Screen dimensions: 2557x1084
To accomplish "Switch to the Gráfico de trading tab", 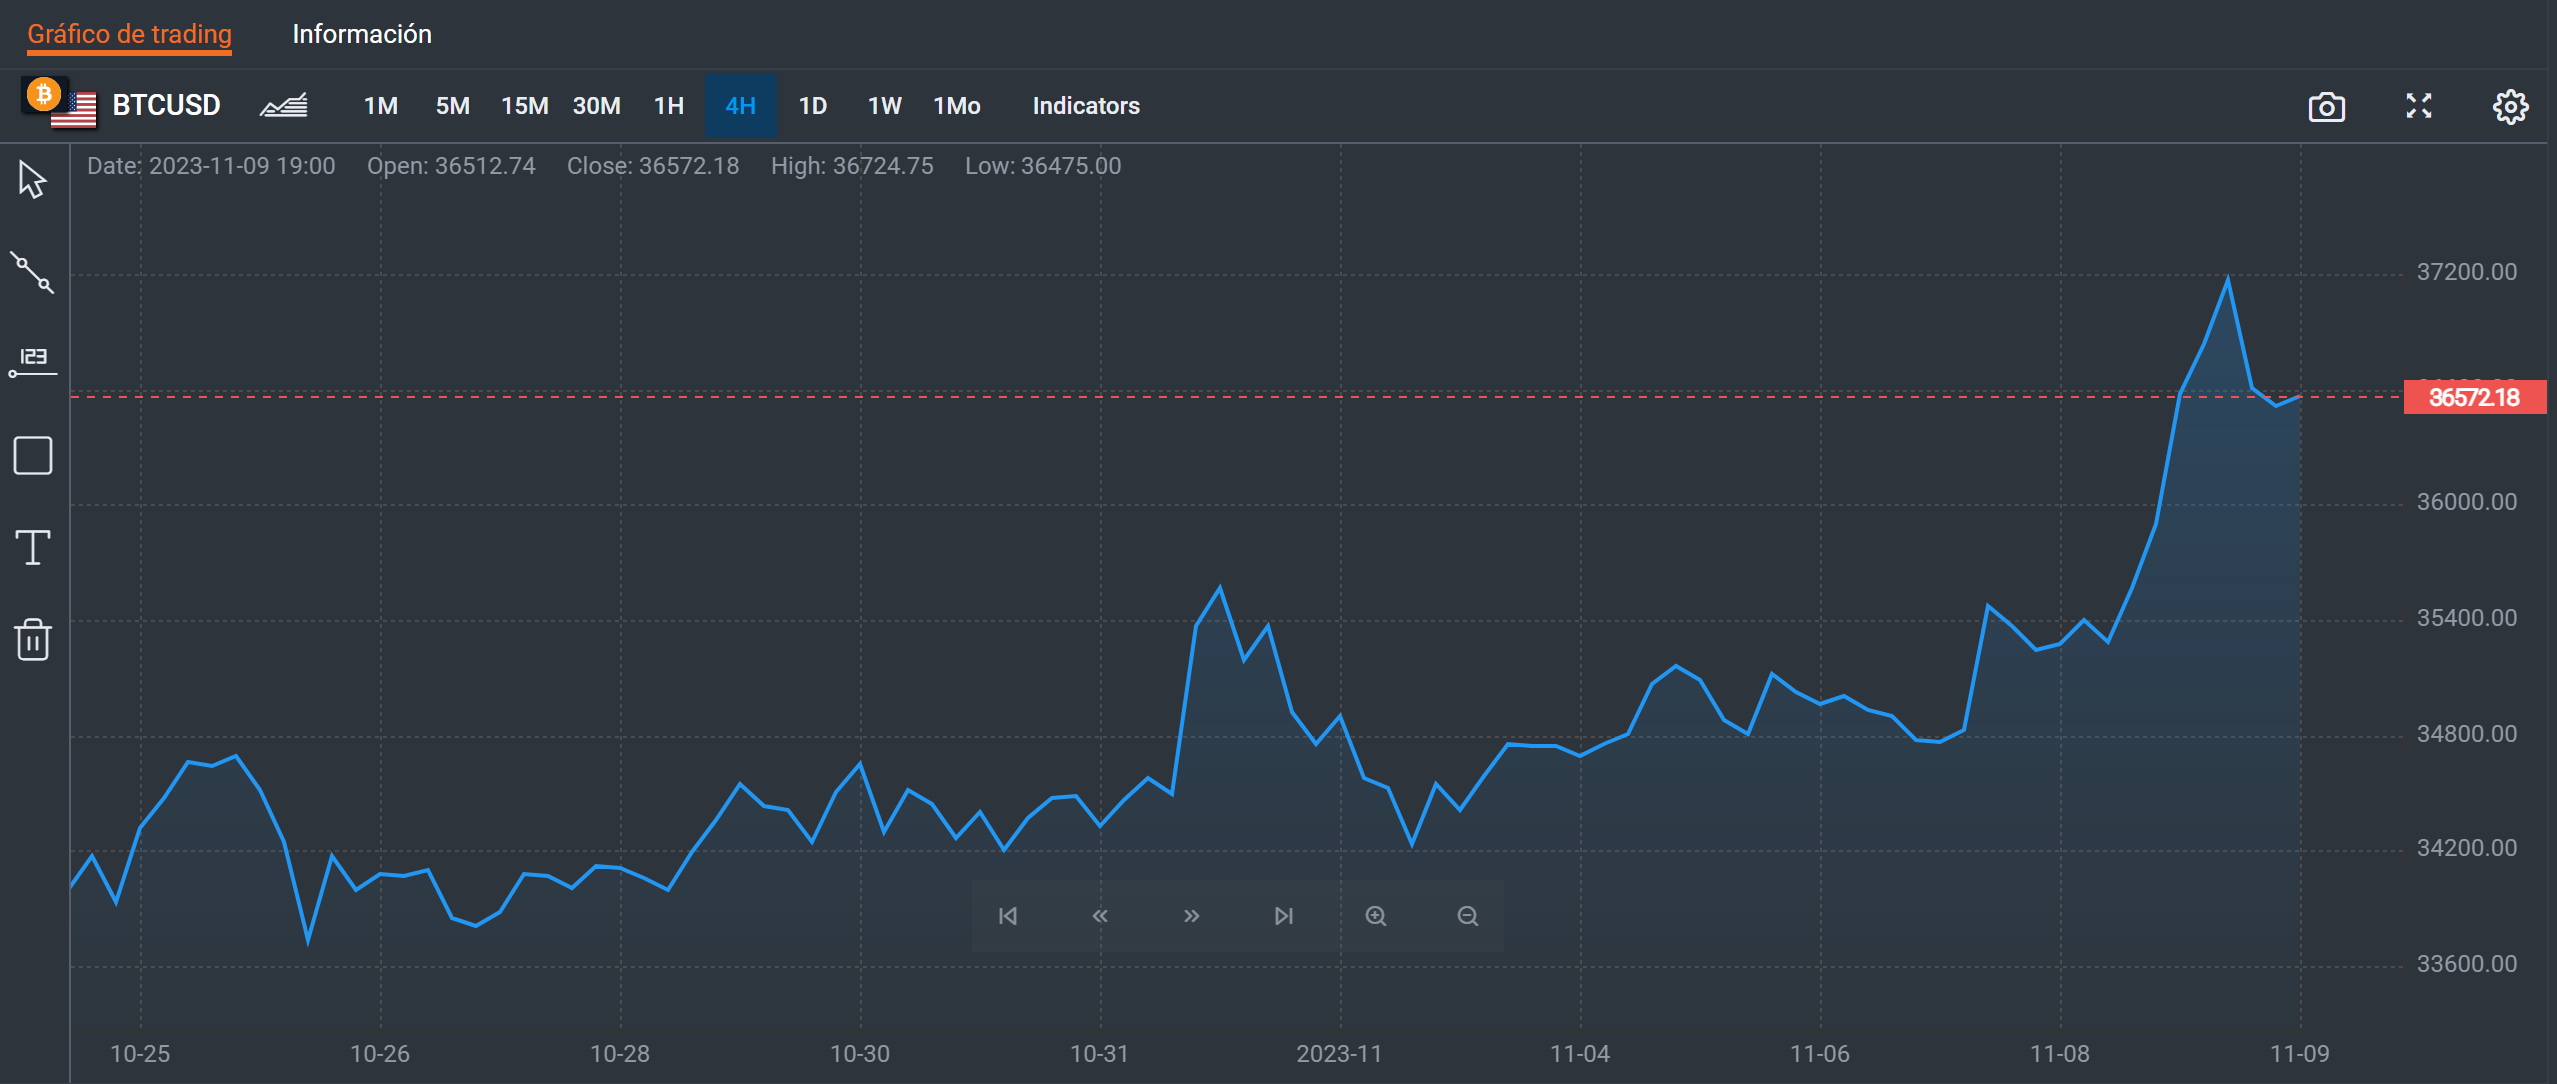I will [x=129, y=34].
